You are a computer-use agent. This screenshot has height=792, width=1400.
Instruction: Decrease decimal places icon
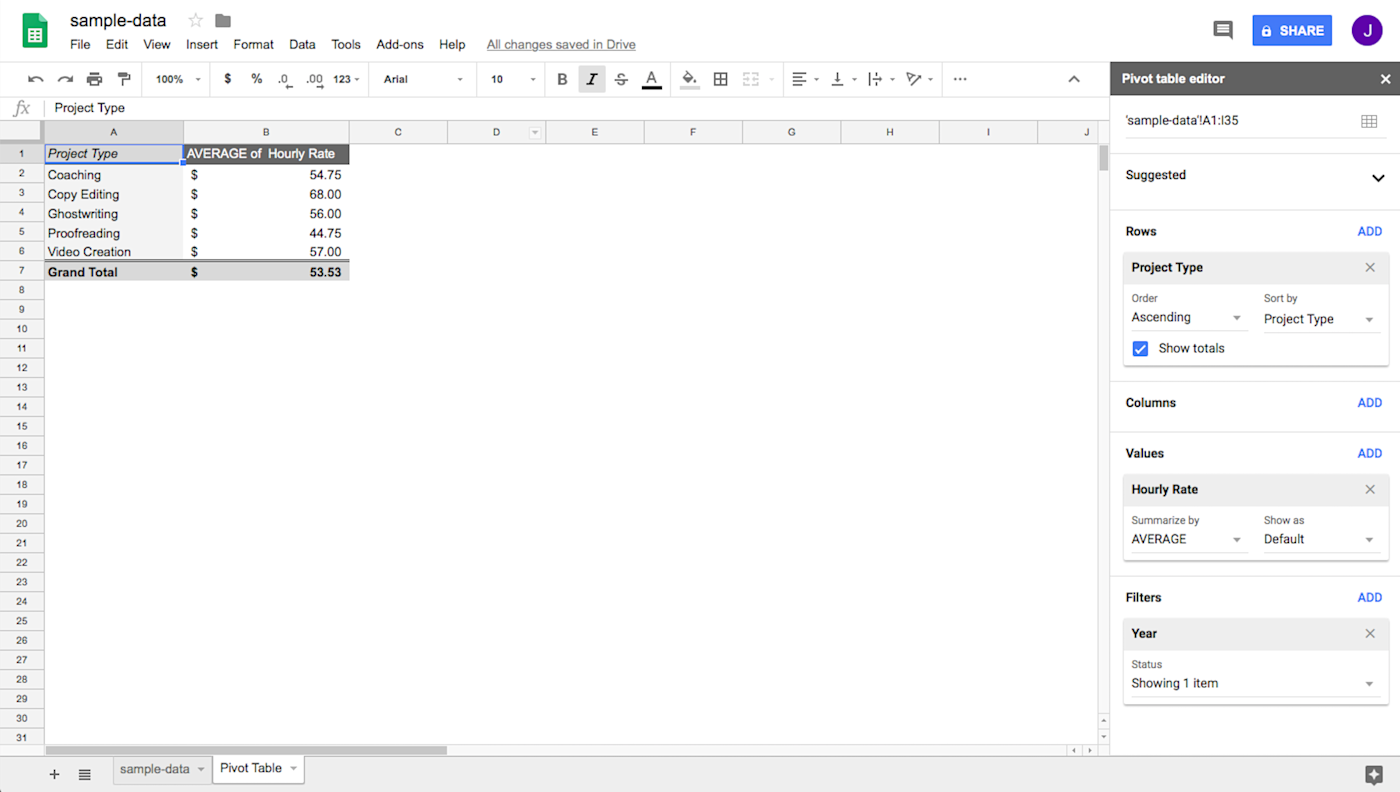point(283,79)
